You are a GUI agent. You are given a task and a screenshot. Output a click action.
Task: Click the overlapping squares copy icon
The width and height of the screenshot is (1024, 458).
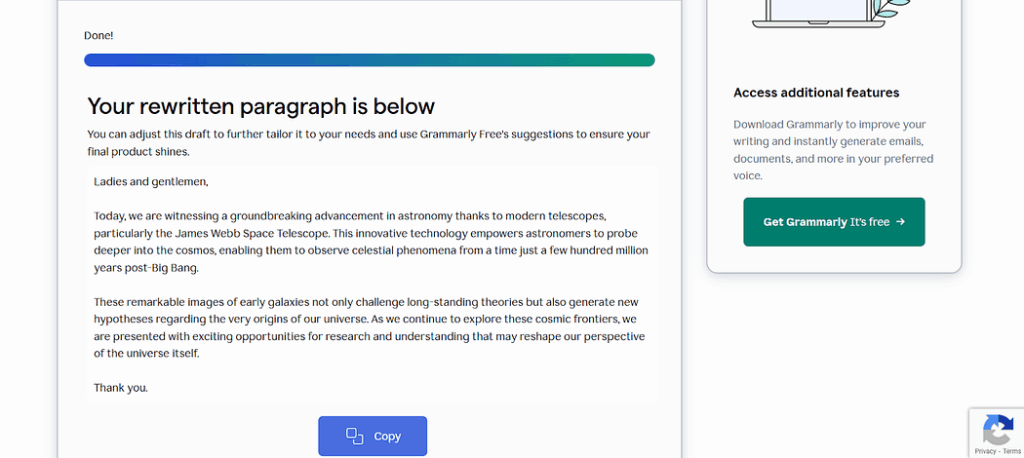tap(355, 436)
